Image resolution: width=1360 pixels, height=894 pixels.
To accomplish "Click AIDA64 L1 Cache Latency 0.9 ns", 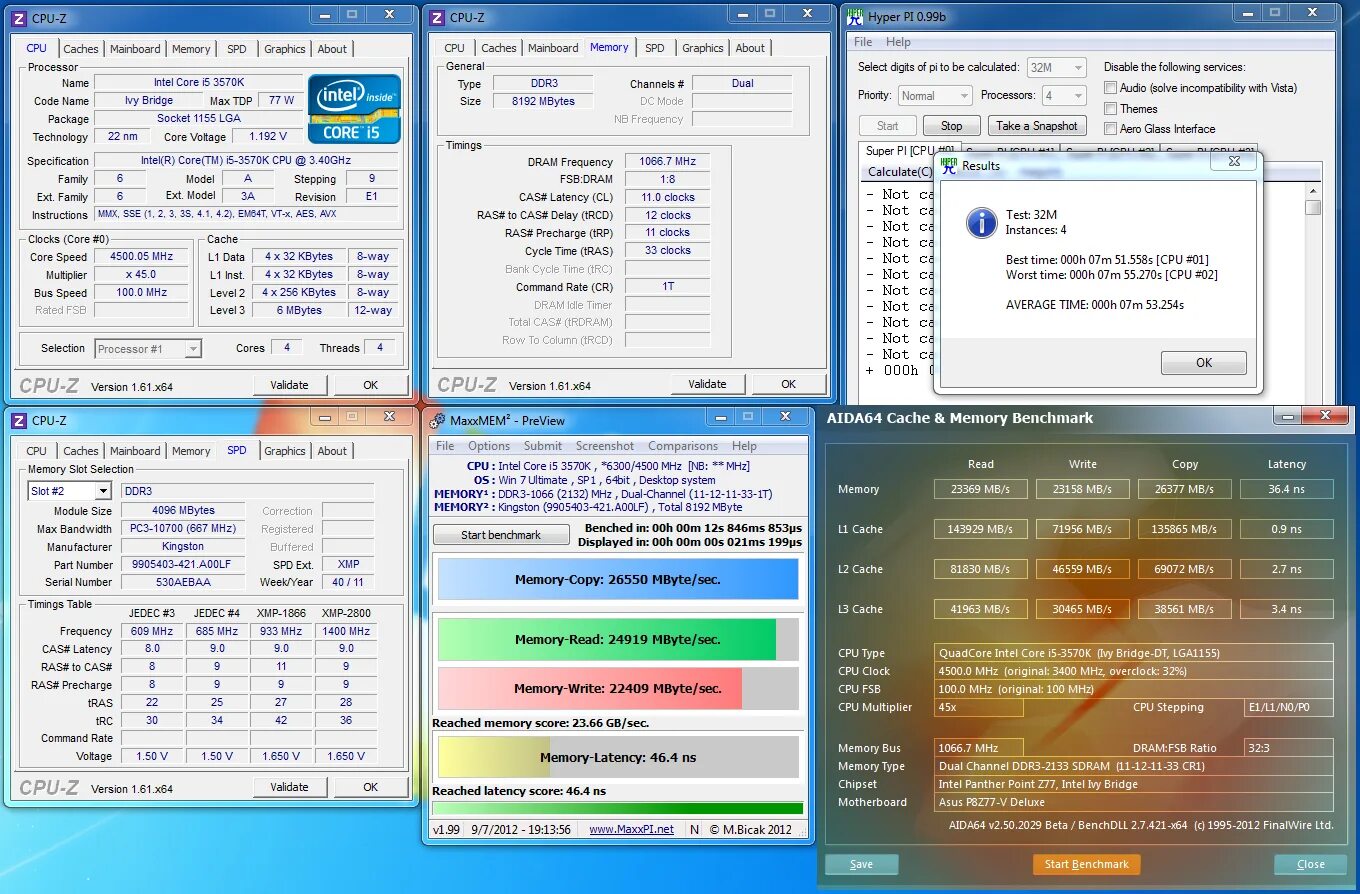I will [x=1286, y=529].
